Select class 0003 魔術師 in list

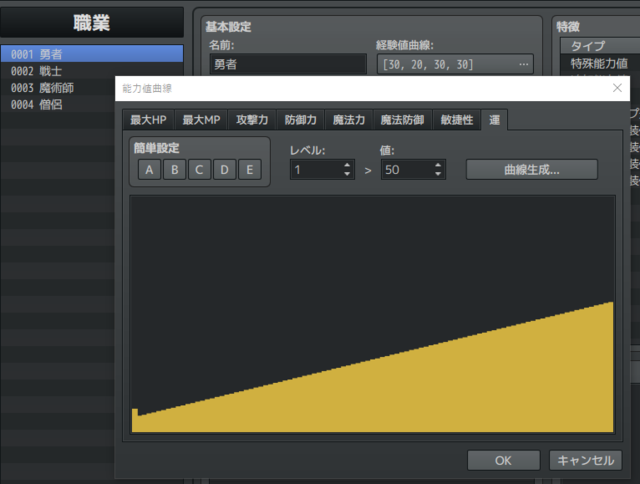(x=58, y=88)
